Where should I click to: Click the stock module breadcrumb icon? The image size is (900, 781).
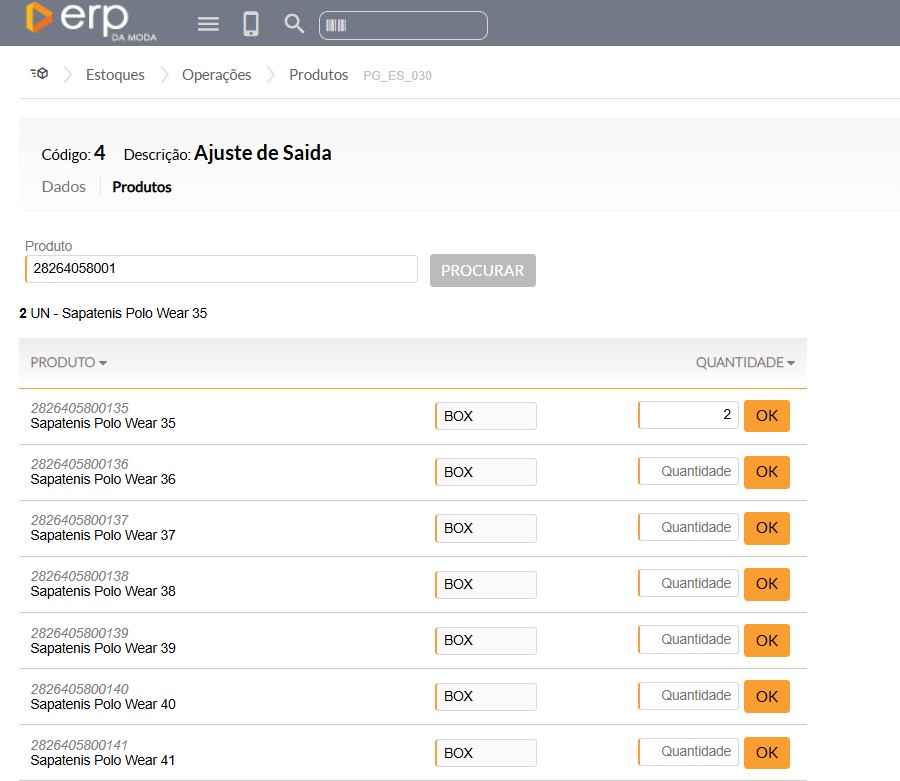39,74
